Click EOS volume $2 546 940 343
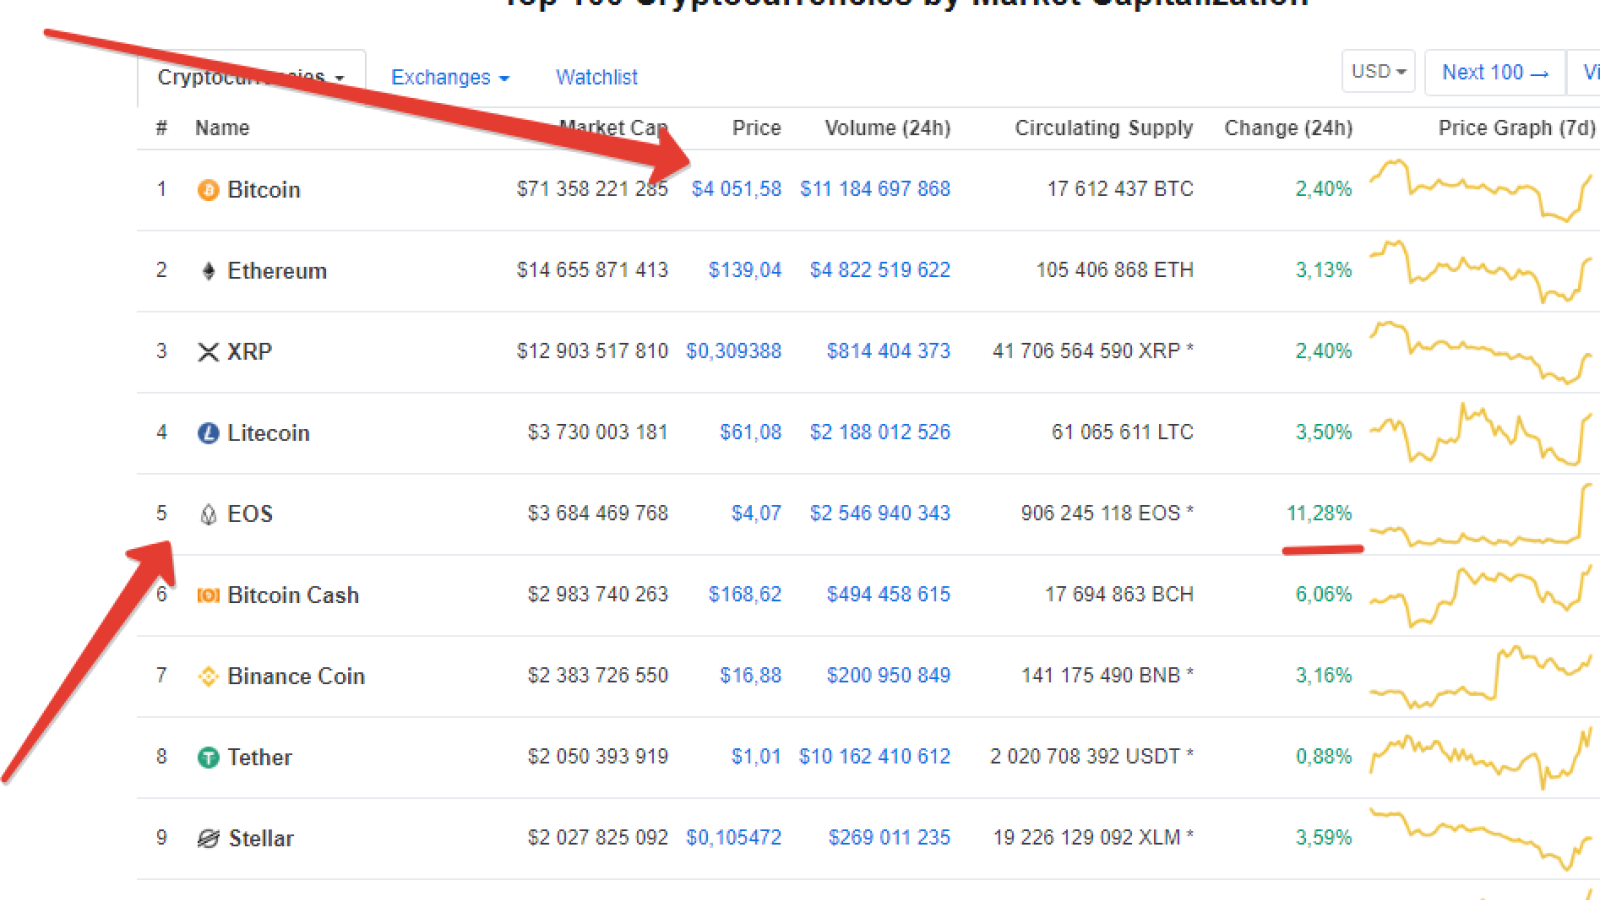Screen dimensions: 1600x900 880,513
